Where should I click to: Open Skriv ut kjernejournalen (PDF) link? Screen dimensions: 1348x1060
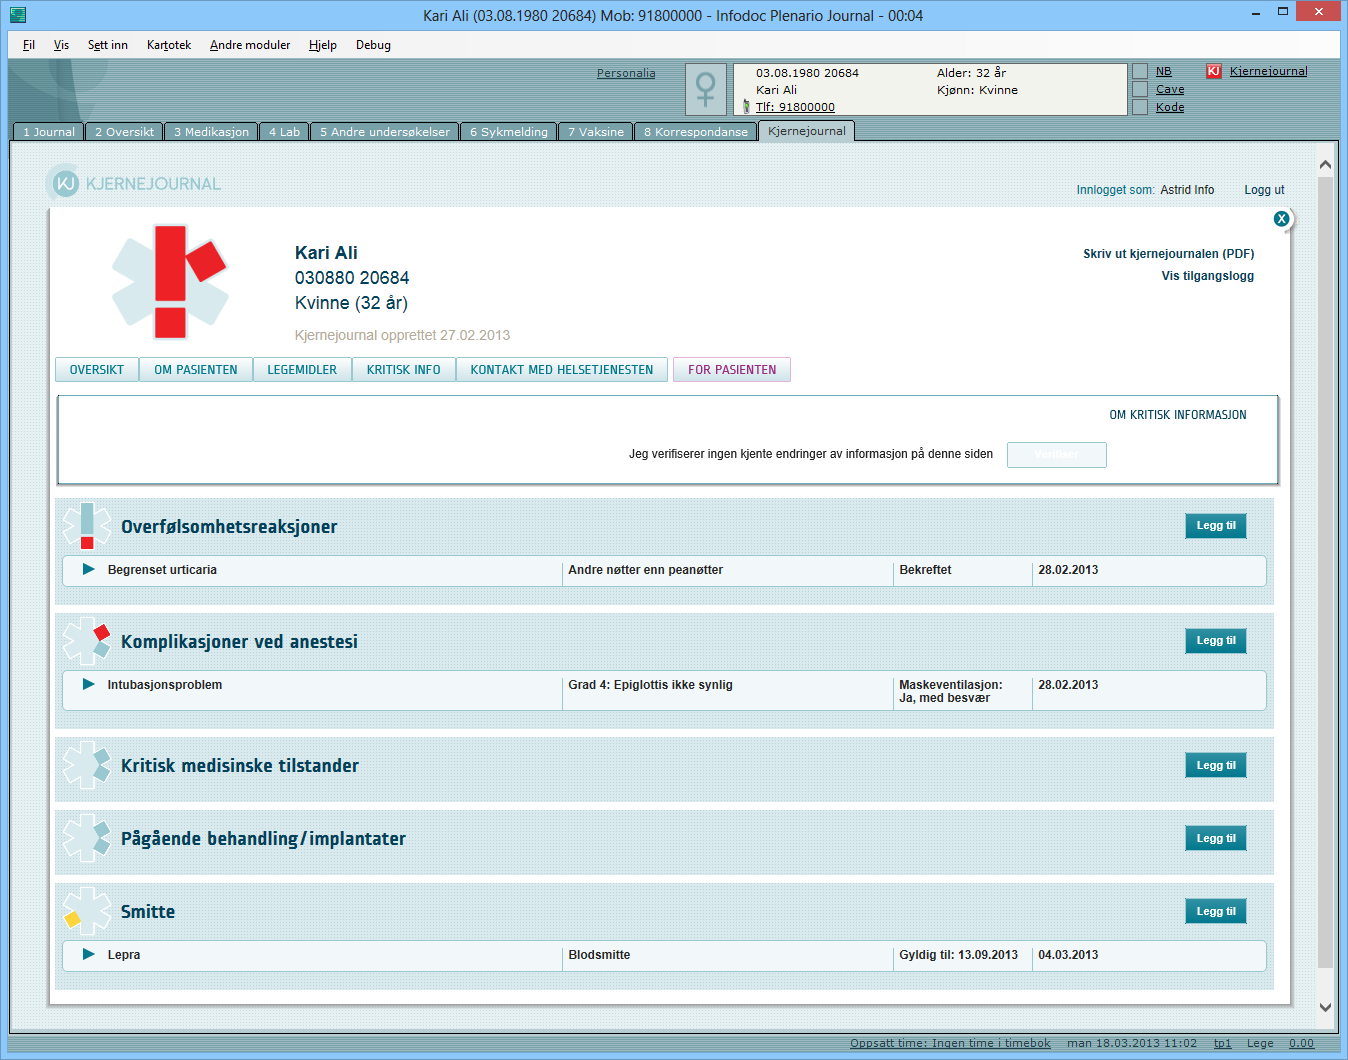coord(1168,254)
